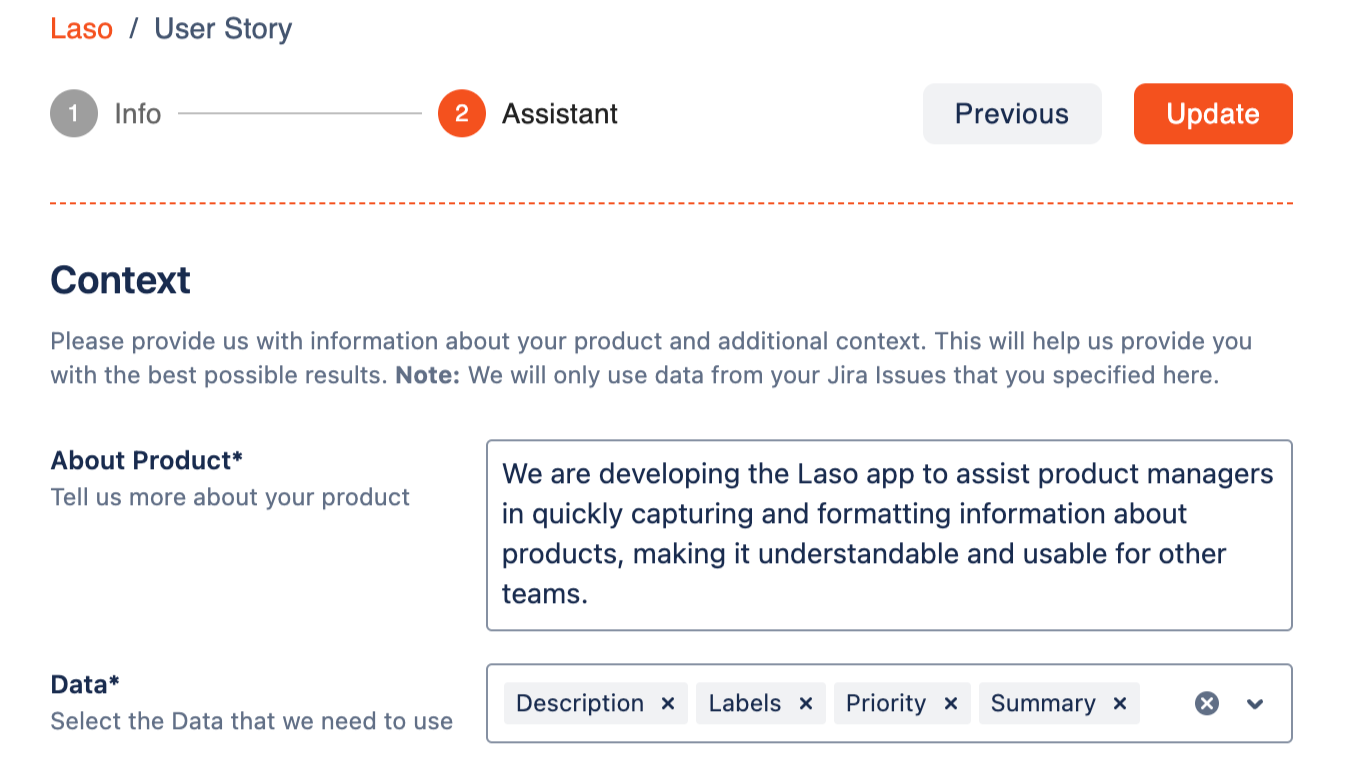Screen dimensions: 1372x781
Task: Remove the Summary tag
Action: point(1120,704)
